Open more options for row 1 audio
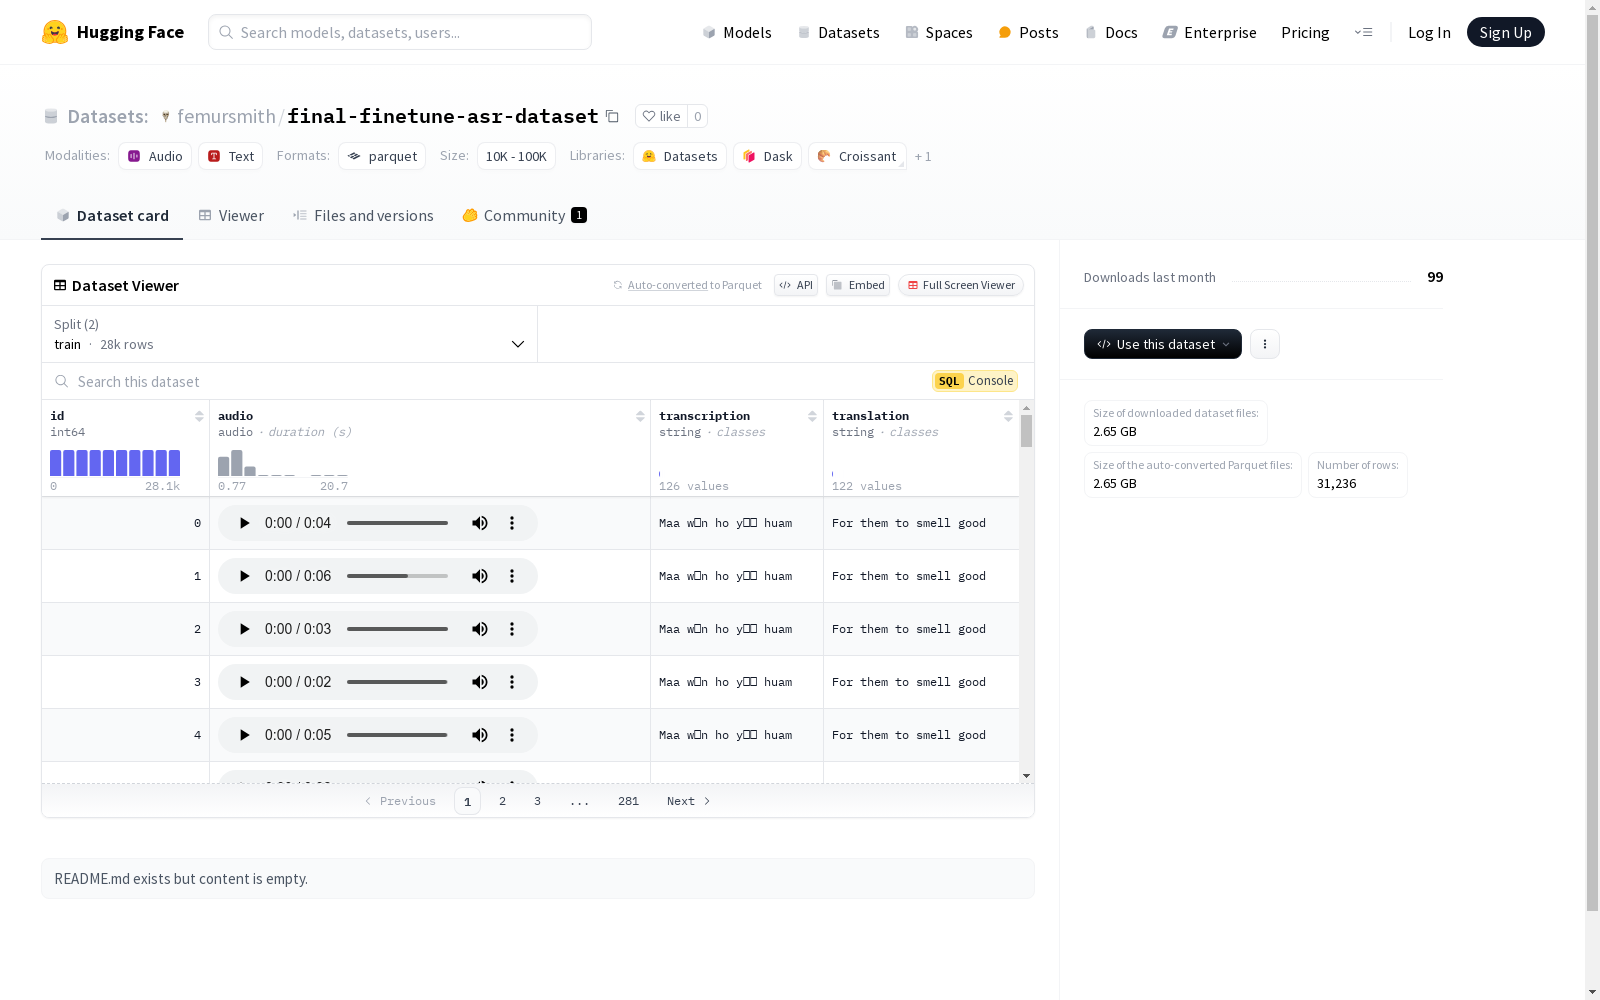The height and width of the screenshot is (1000, 1600). point(512,576)
